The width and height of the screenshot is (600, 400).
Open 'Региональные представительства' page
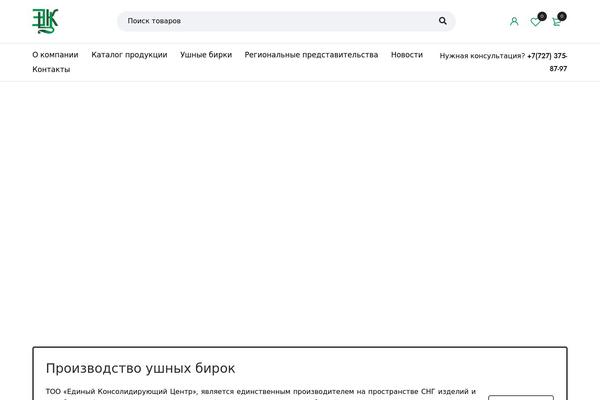coord(311,55)
